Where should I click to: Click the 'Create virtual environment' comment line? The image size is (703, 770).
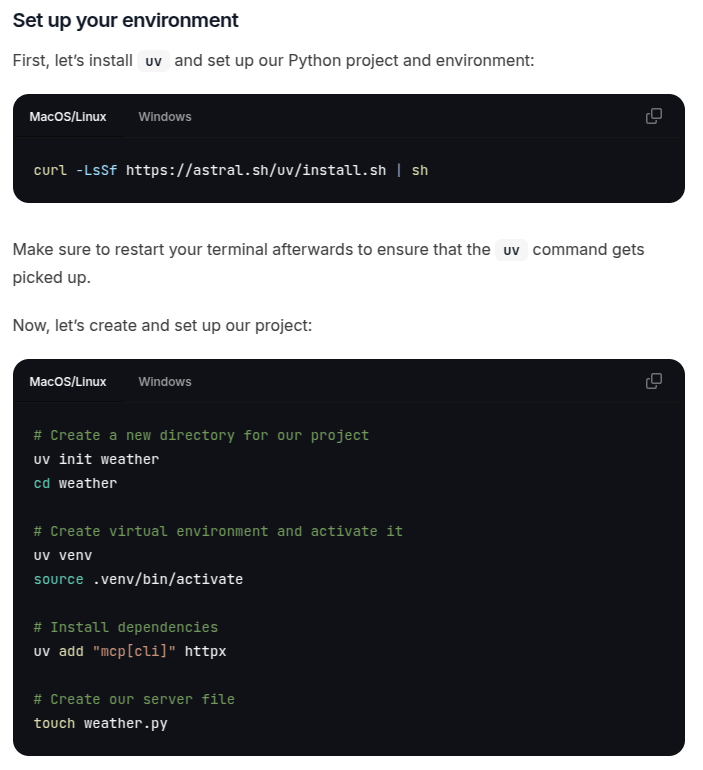pyautogui.click(x=218, y=531)
